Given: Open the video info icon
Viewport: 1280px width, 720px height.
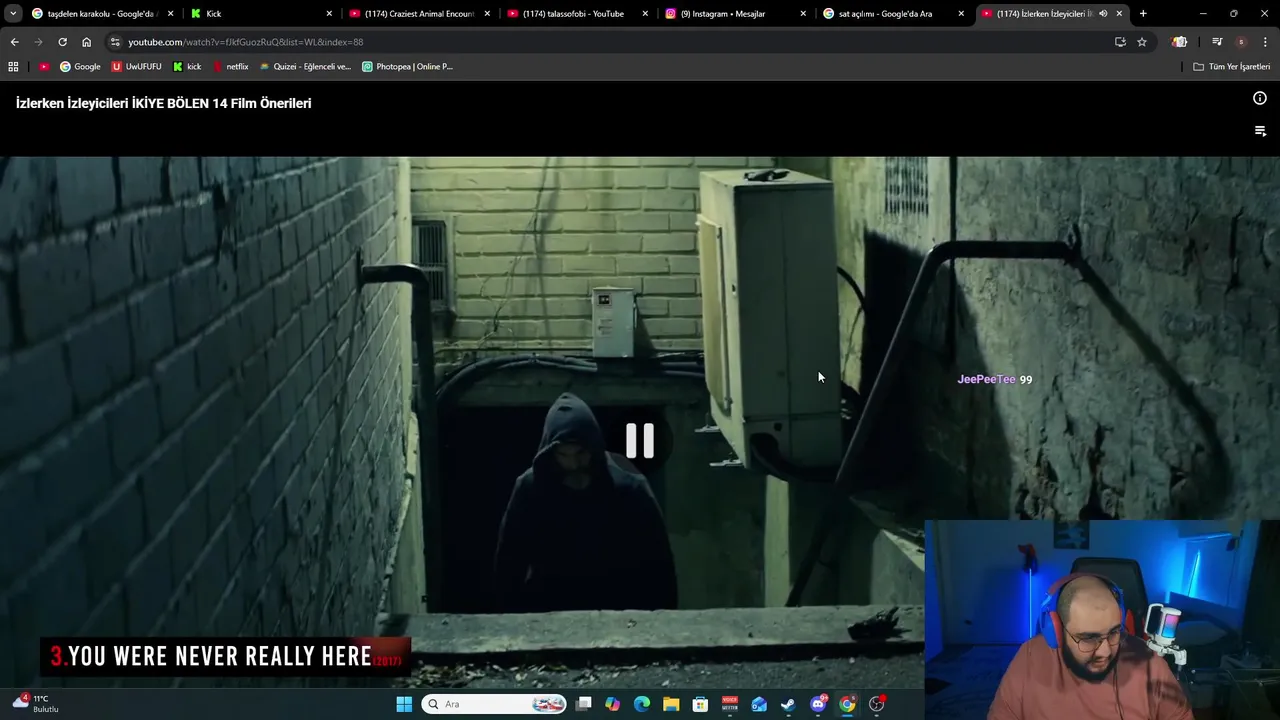Looking at the screenshot, I should [1260, 98].
